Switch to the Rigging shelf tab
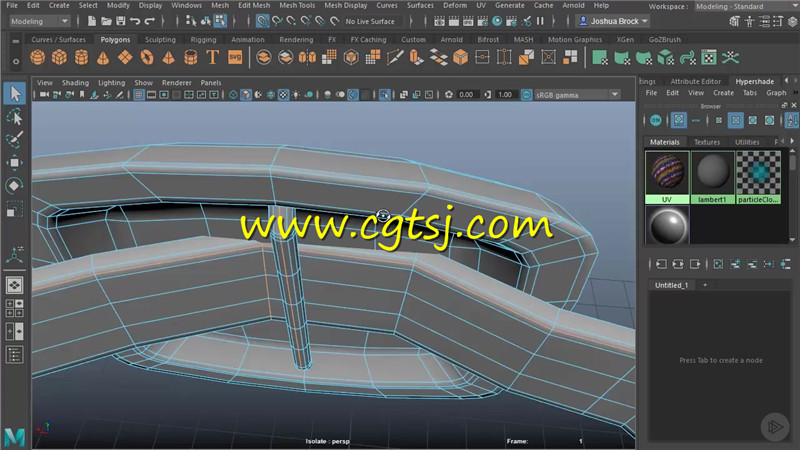 click(203, 39)
